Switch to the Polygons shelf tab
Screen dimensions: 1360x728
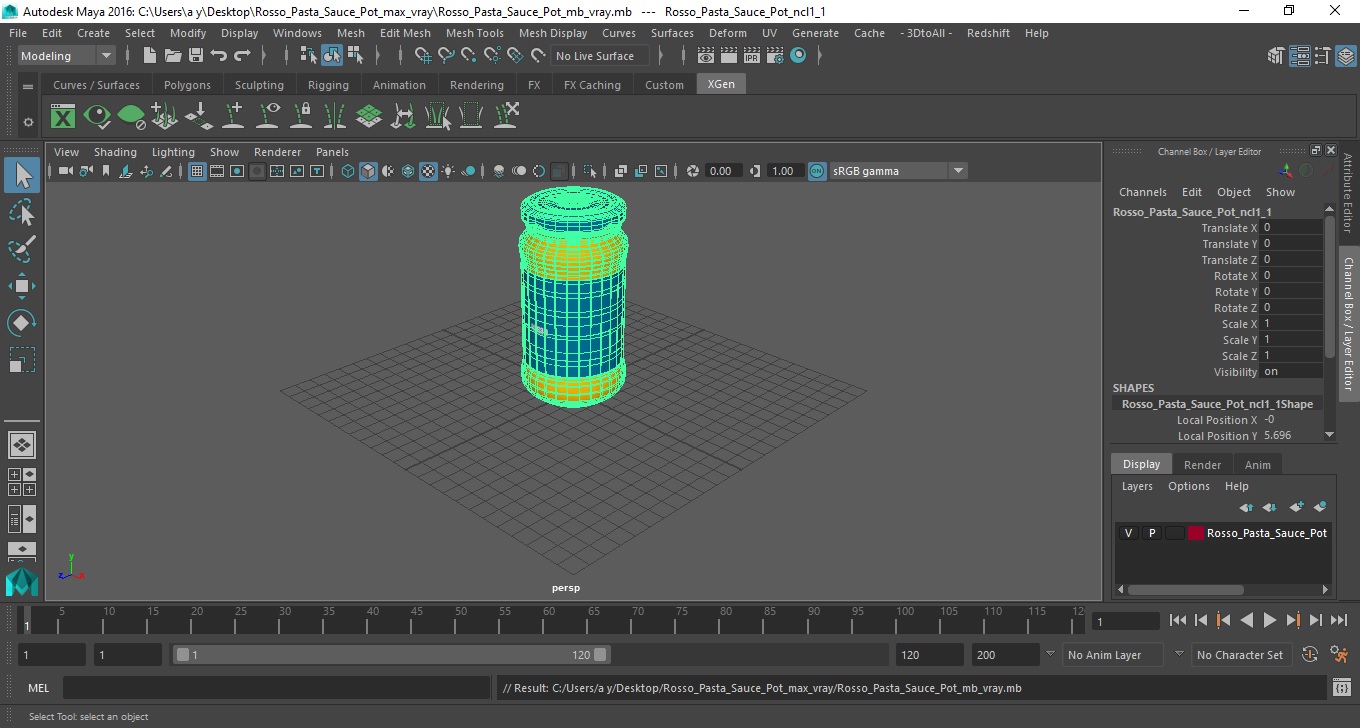coord(187,85)
